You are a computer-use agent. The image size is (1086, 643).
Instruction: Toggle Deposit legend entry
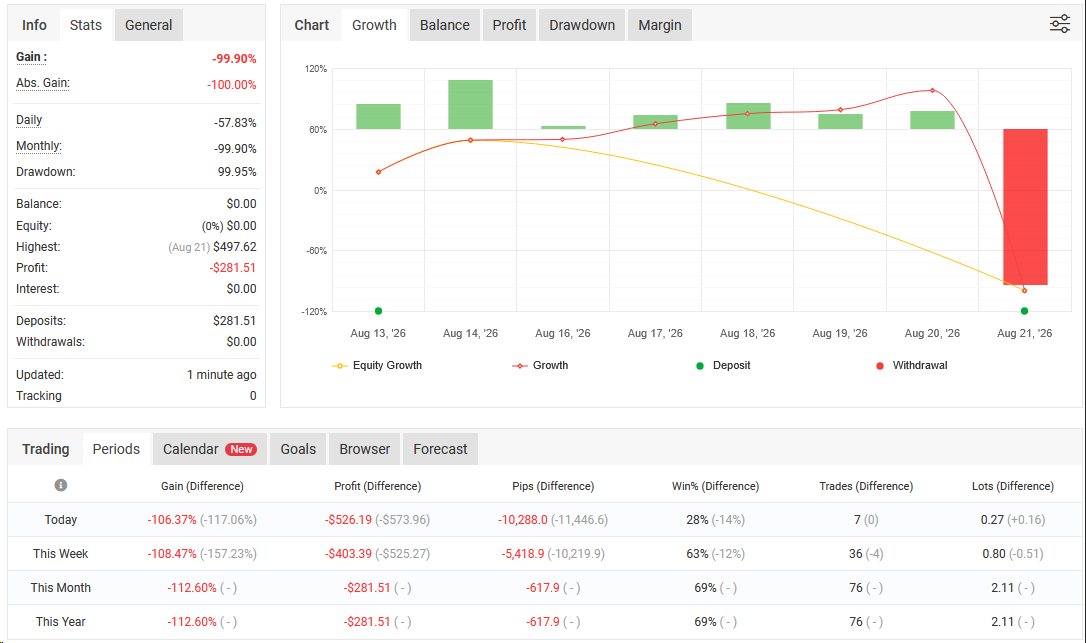pos(723,365)
